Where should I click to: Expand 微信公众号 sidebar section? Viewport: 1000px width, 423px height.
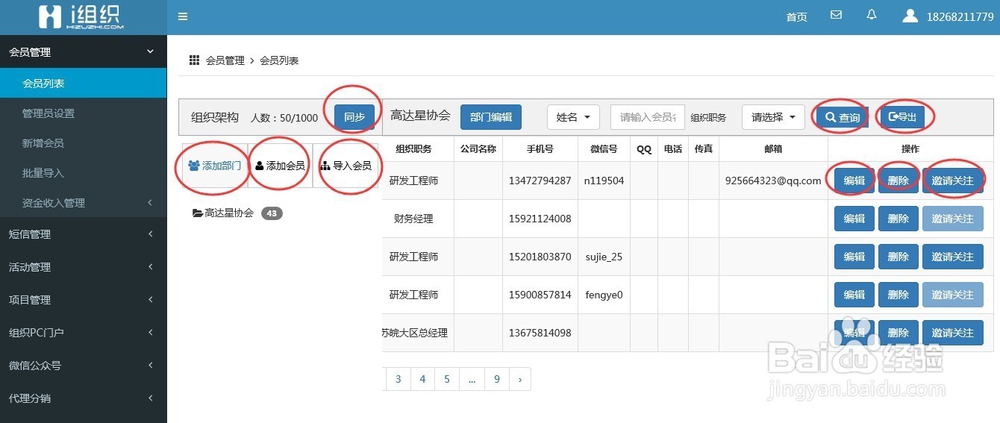click(83, 366)
